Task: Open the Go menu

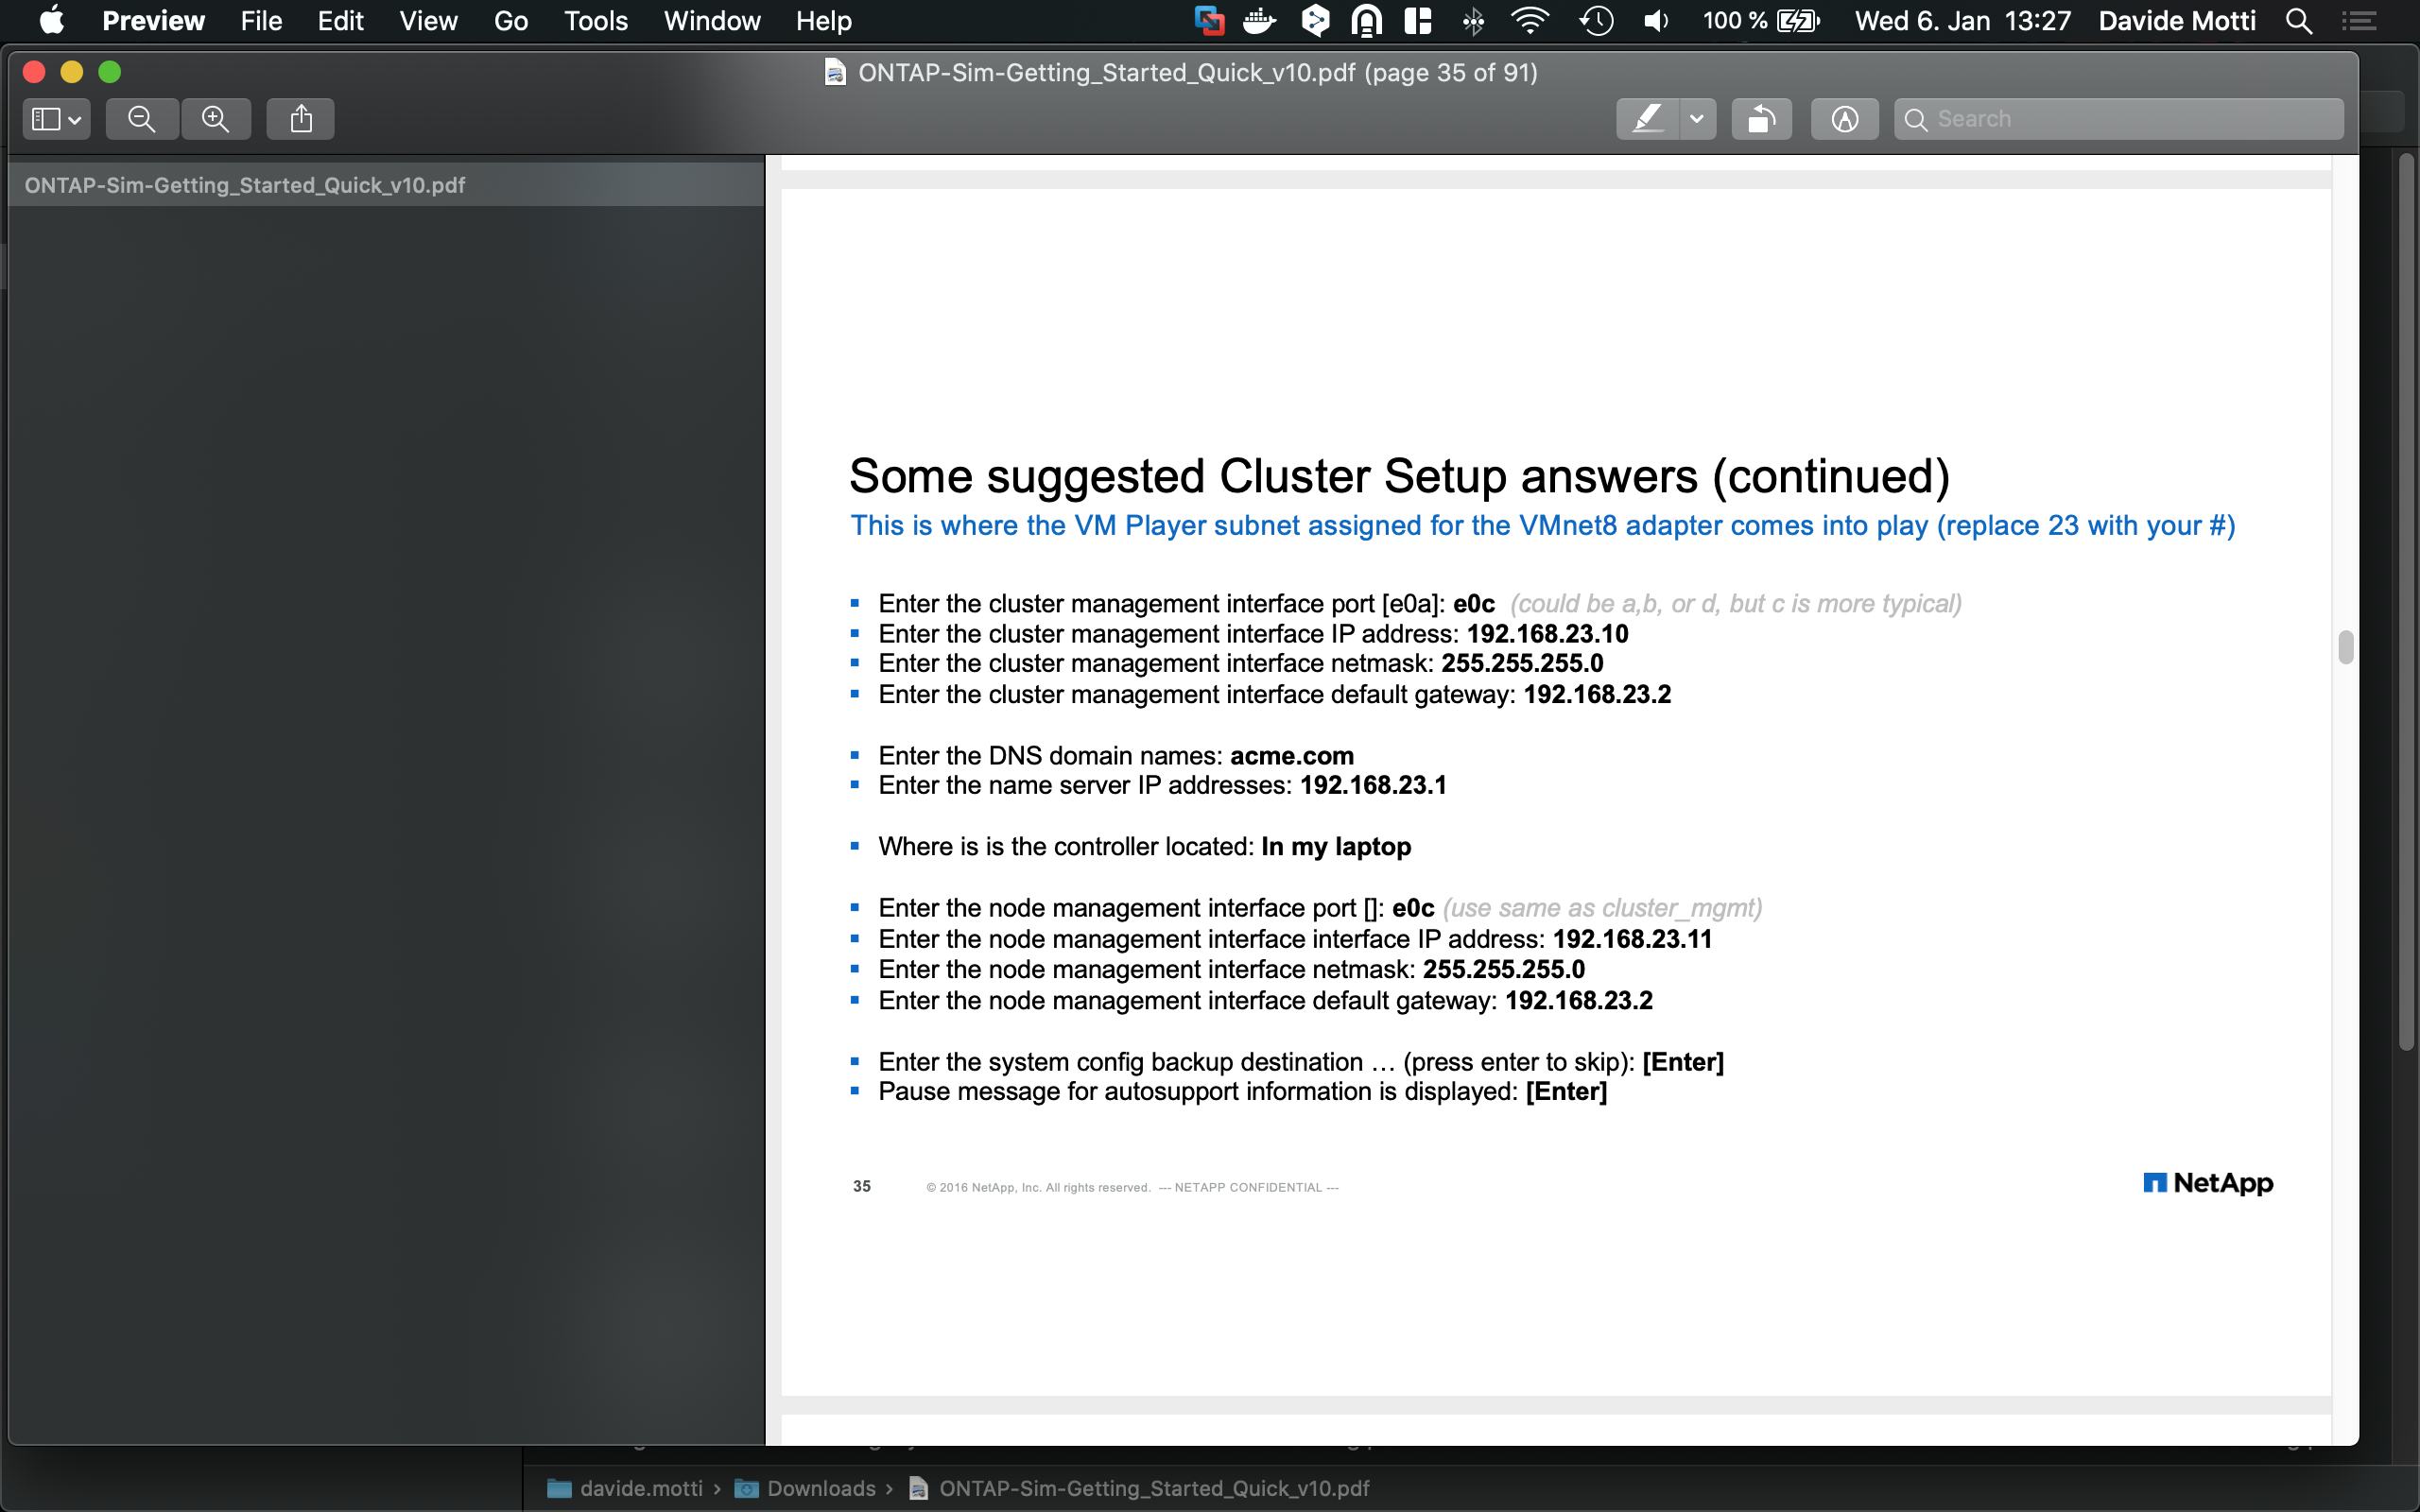Action: pos(510,21)
